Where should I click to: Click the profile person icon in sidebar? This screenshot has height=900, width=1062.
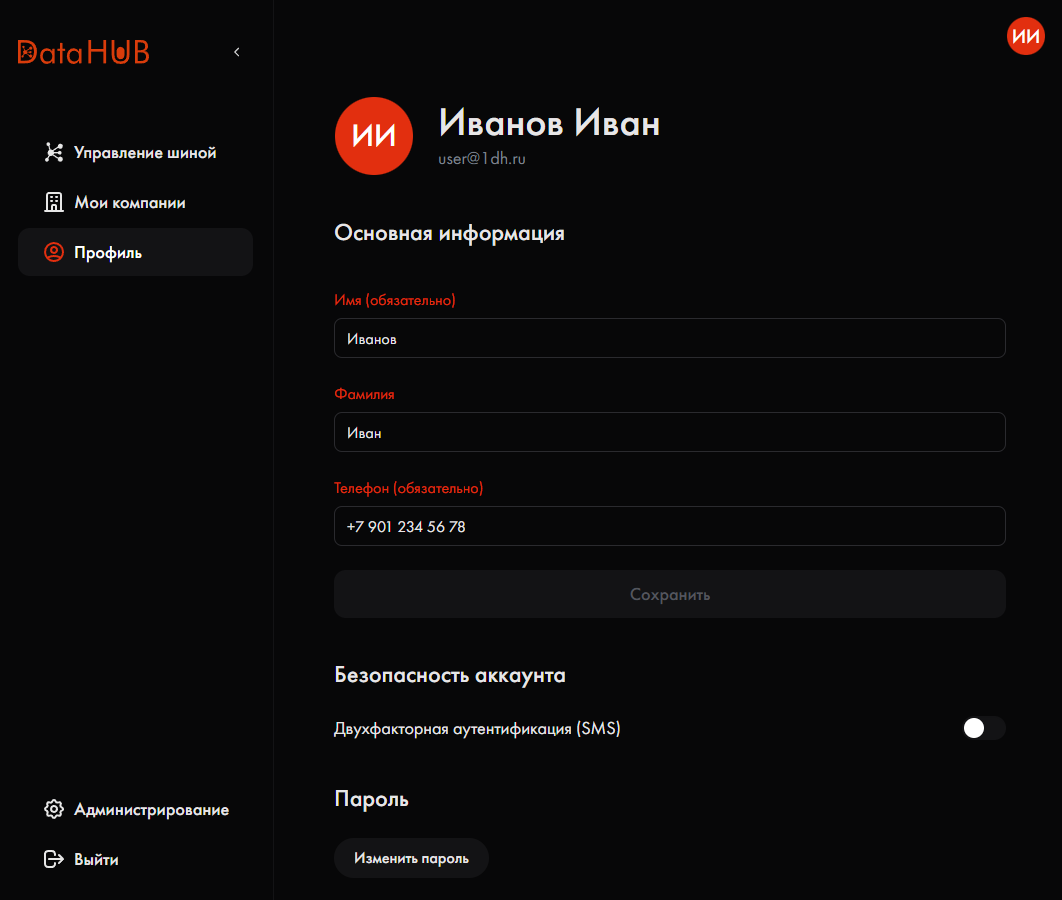click(54, 253)
